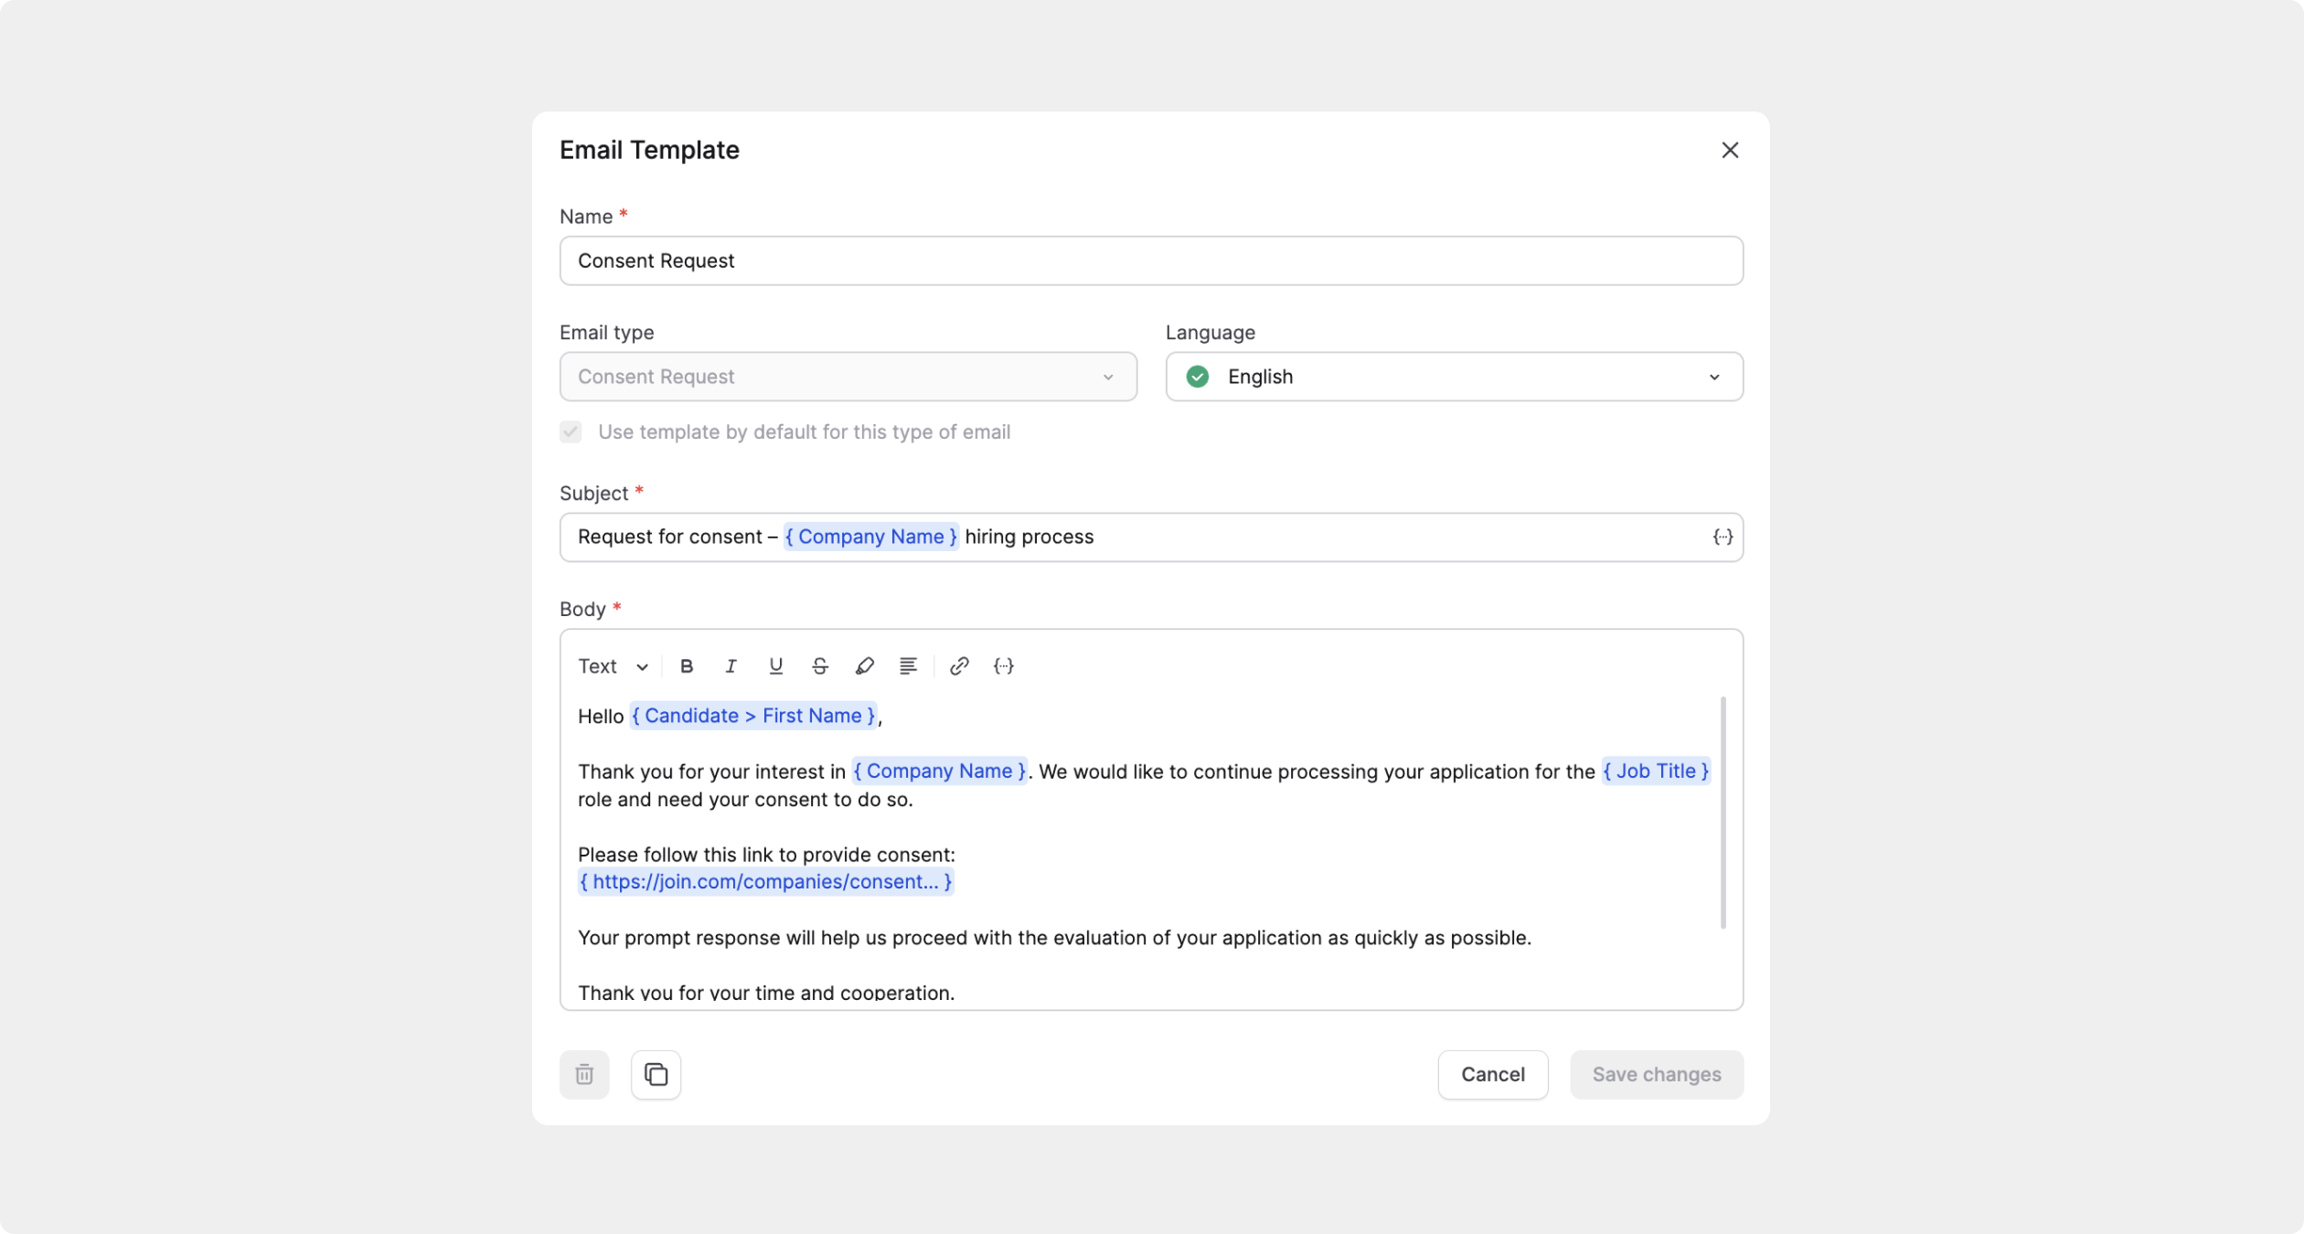Insert a hyperlink via link icon
The height and width of the screenshot is (1234, 2304).
coord(959,666)
